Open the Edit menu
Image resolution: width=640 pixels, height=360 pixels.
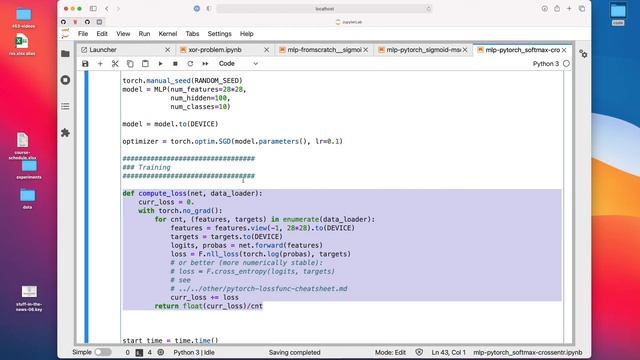pyautogui.click(x=102, y=34)
